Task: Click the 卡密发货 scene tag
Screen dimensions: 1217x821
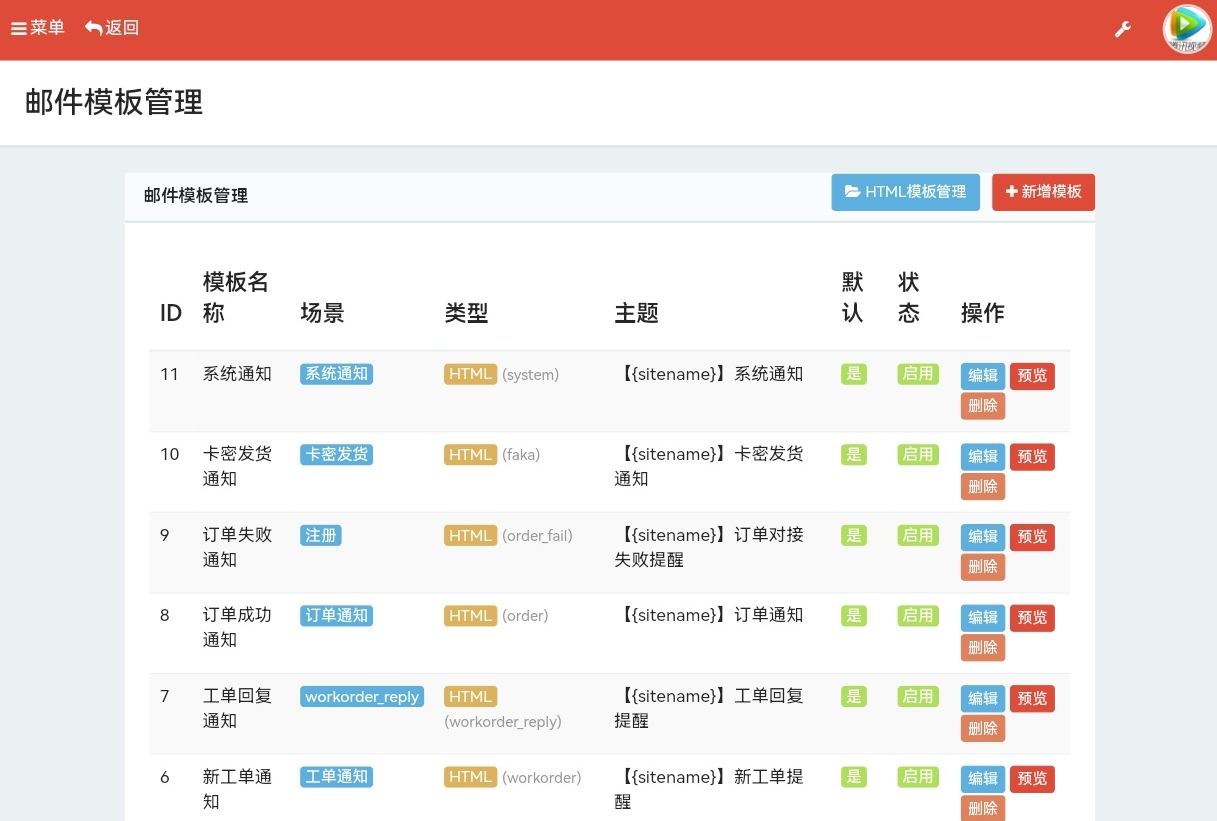Action: 336,454
